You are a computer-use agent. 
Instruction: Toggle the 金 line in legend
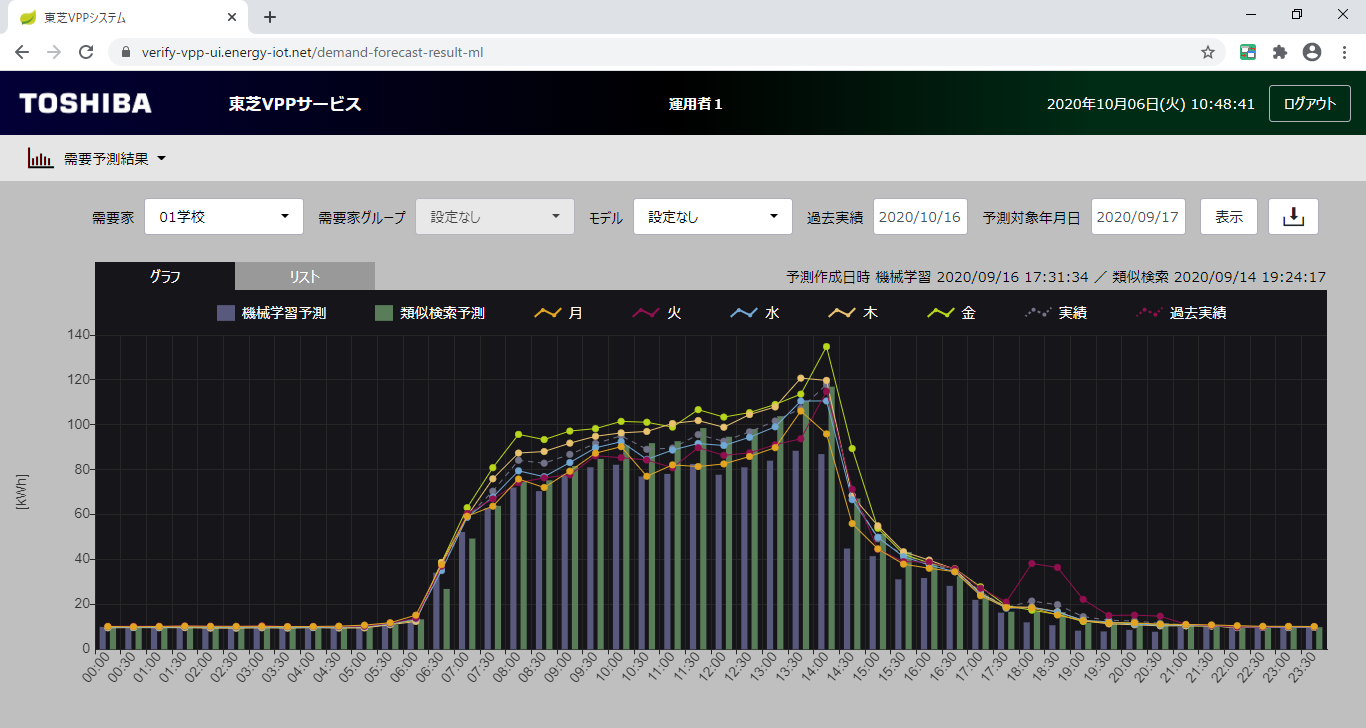pyautogui.click(x=951, y=313)
